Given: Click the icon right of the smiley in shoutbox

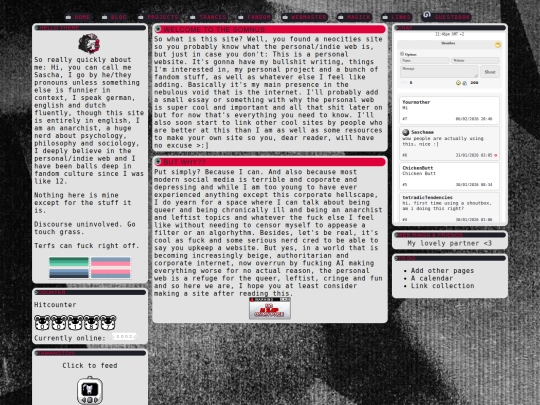Looking at the screenshot, I should coord(465,83).
